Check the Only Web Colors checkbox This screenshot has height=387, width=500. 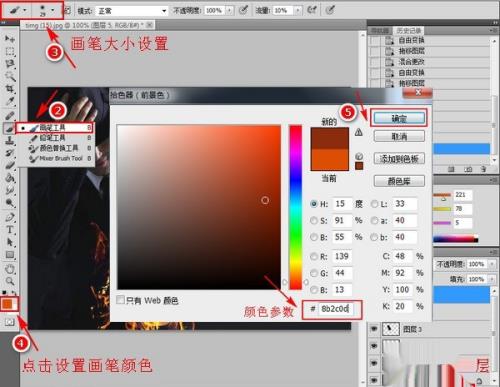click(120, 300)
